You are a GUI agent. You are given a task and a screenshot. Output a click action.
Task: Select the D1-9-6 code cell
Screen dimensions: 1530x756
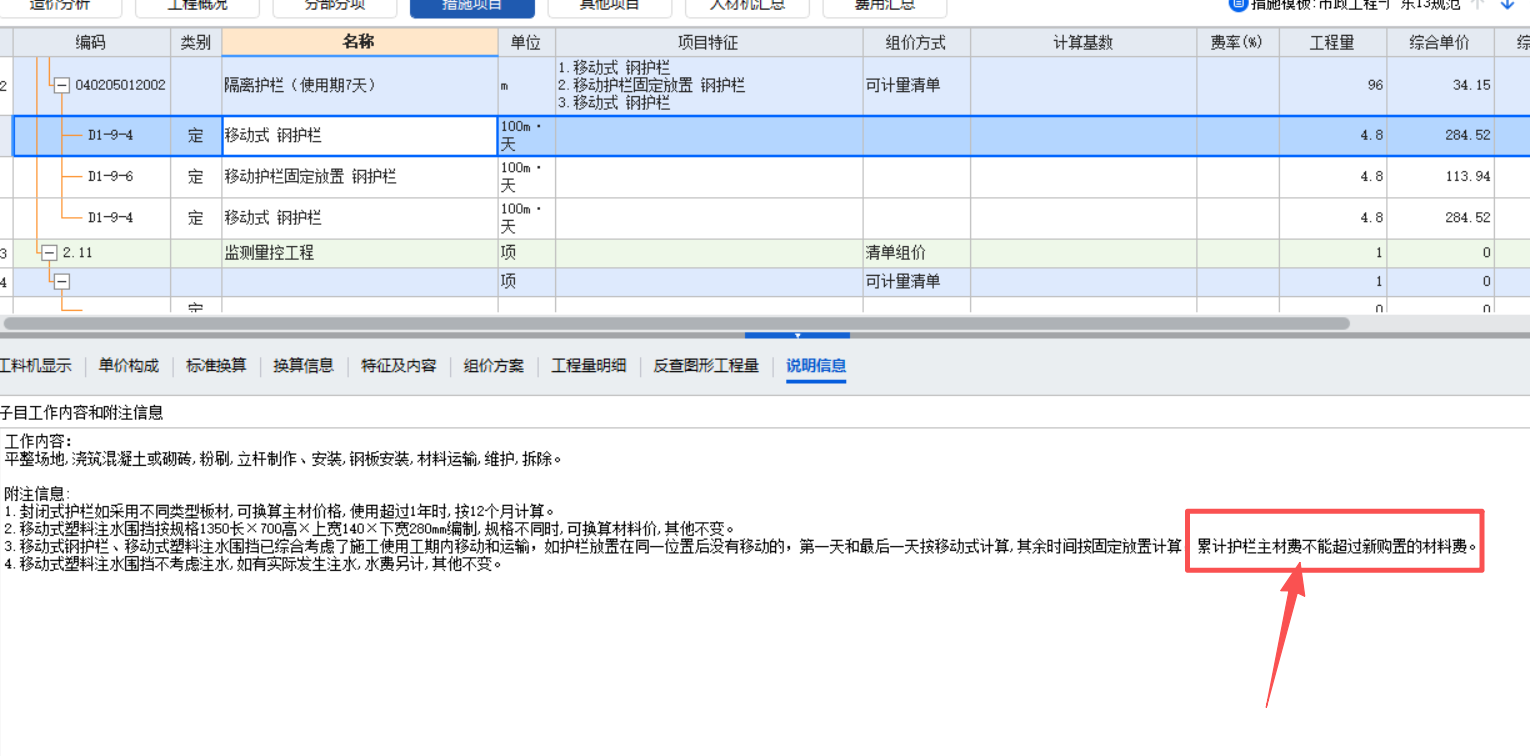pos(110,177)
